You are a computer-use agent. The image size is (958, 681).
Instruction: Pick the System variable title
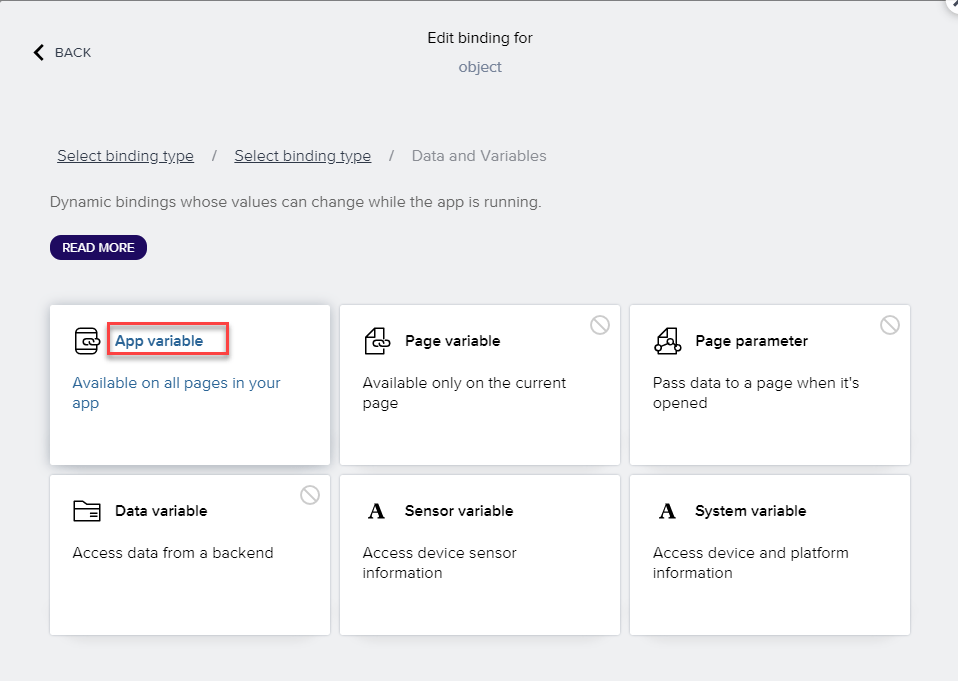(x=750, y=511)
